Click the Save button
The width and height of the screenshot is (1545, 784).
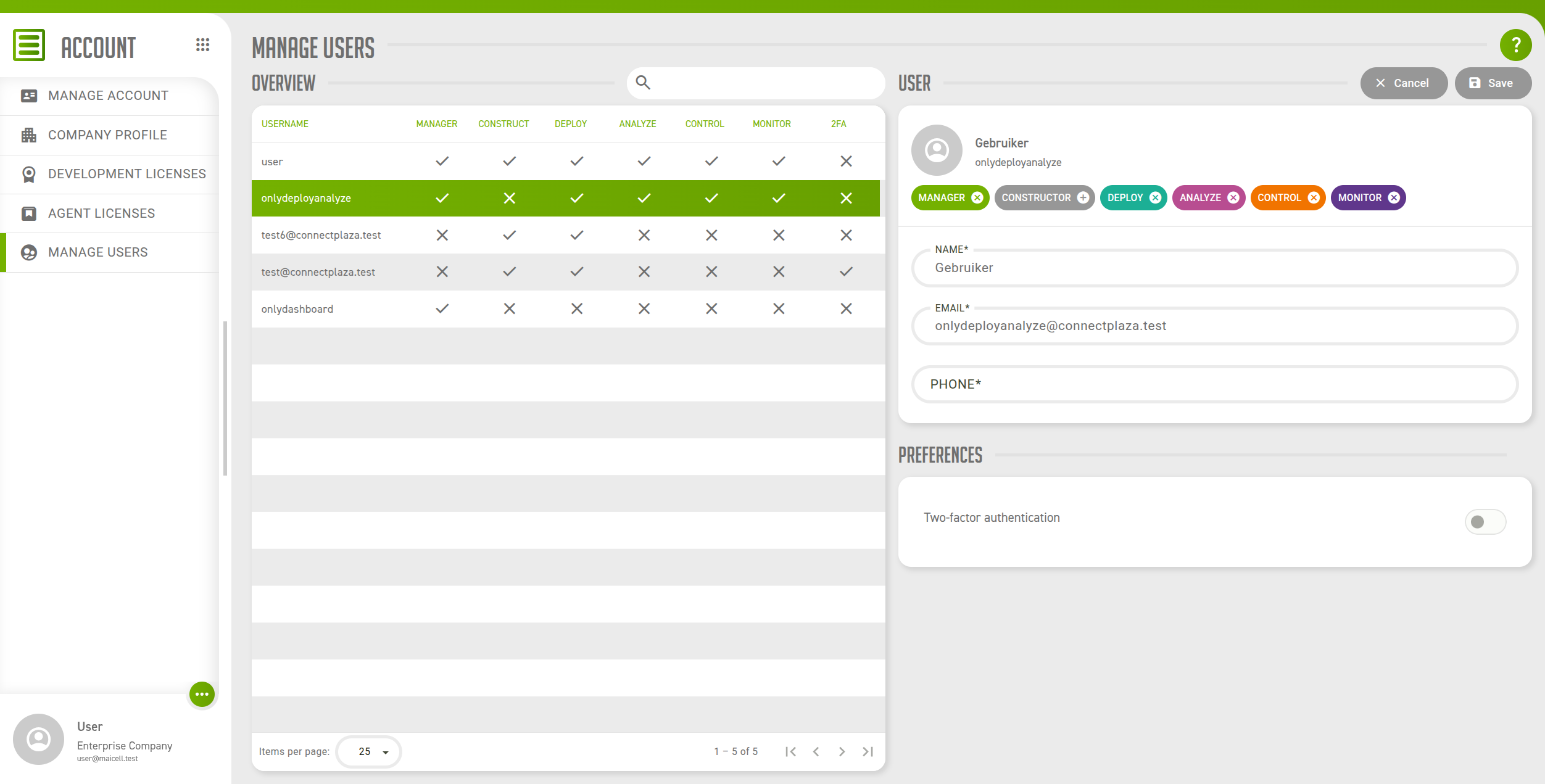pos(1493,83)
